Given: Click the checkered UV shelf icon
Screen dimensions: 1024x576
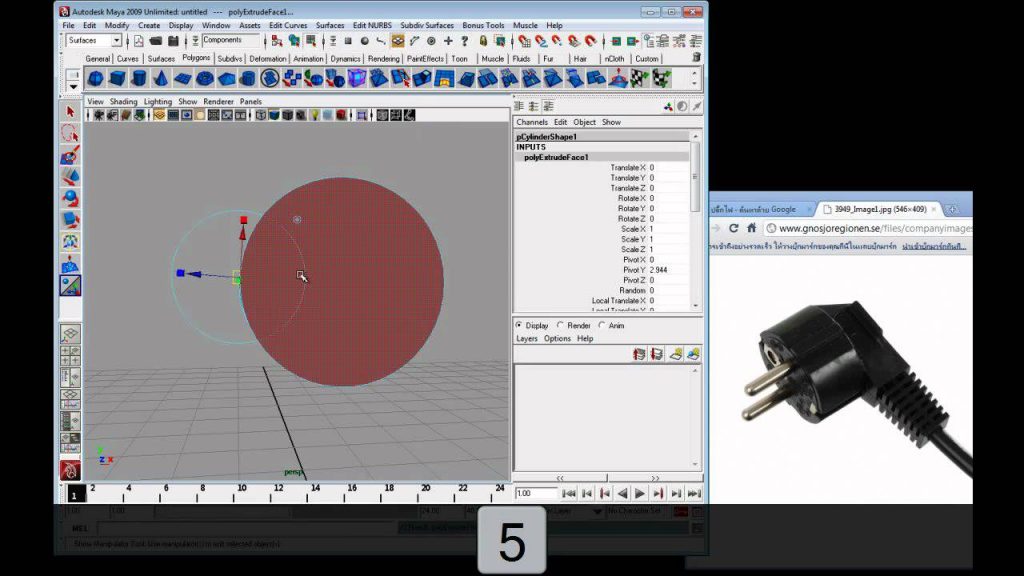Looking at the screenshot, I should tap(639, 79).
